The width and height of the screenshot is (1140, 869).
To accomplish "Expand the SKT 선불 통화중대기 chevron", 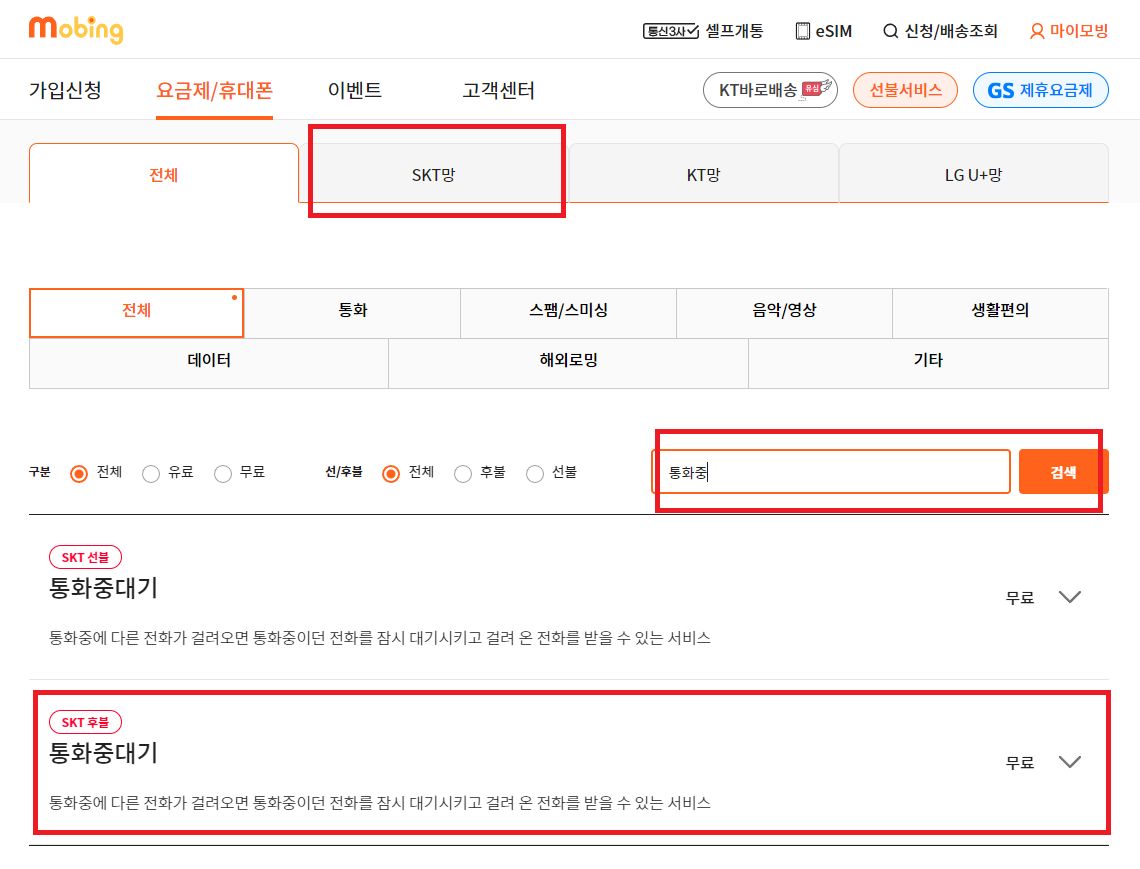I will 1069,597.
